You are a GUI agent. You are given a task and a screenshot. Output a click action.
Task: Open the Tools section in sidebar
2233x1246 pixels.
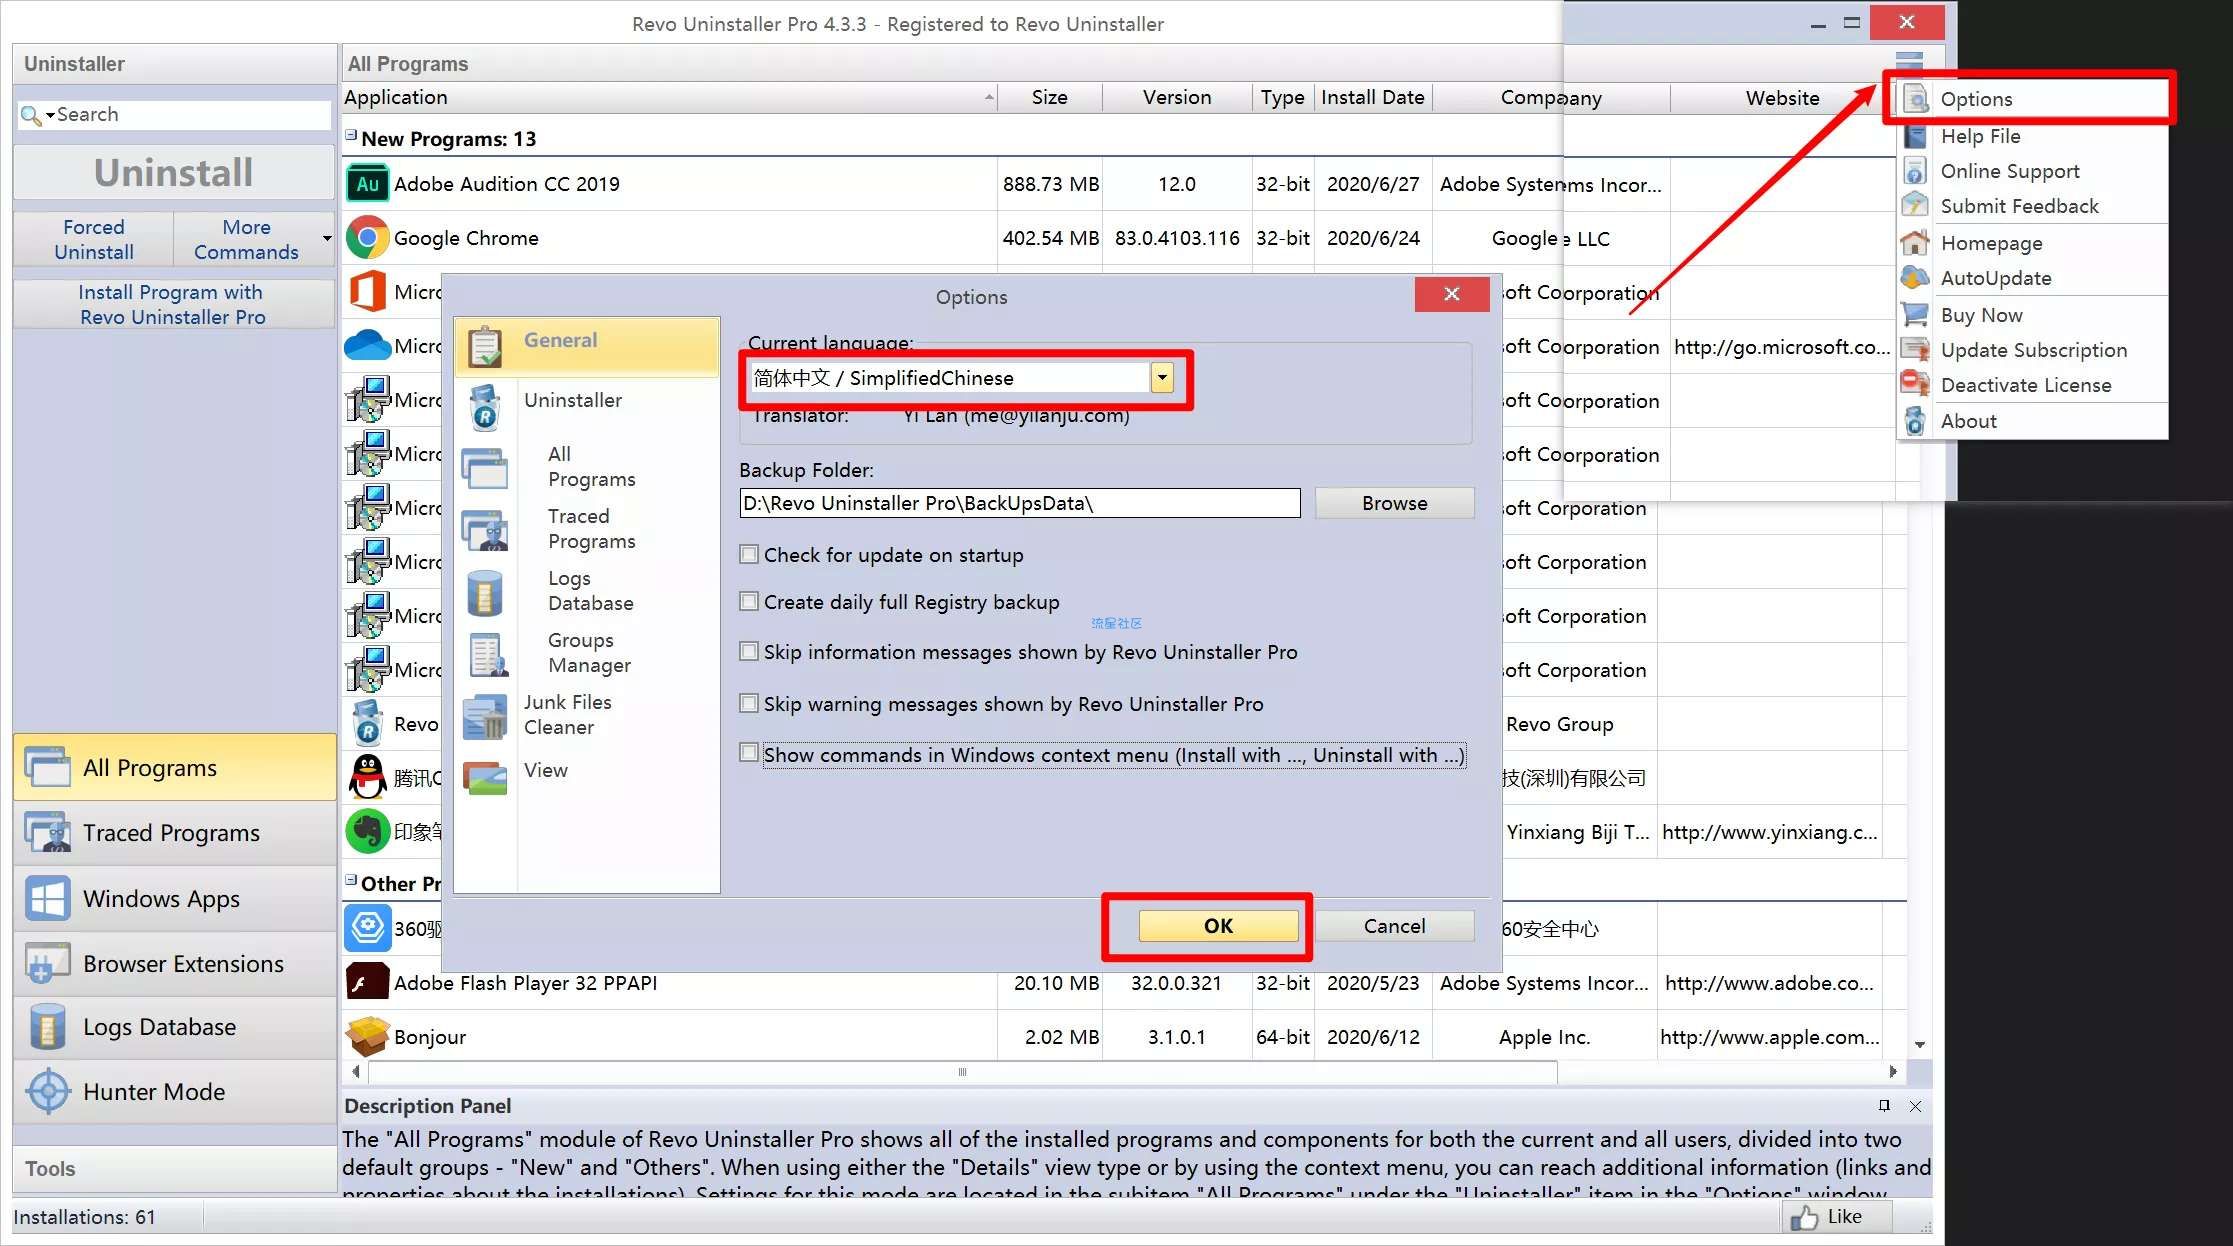coord(174,1168)
